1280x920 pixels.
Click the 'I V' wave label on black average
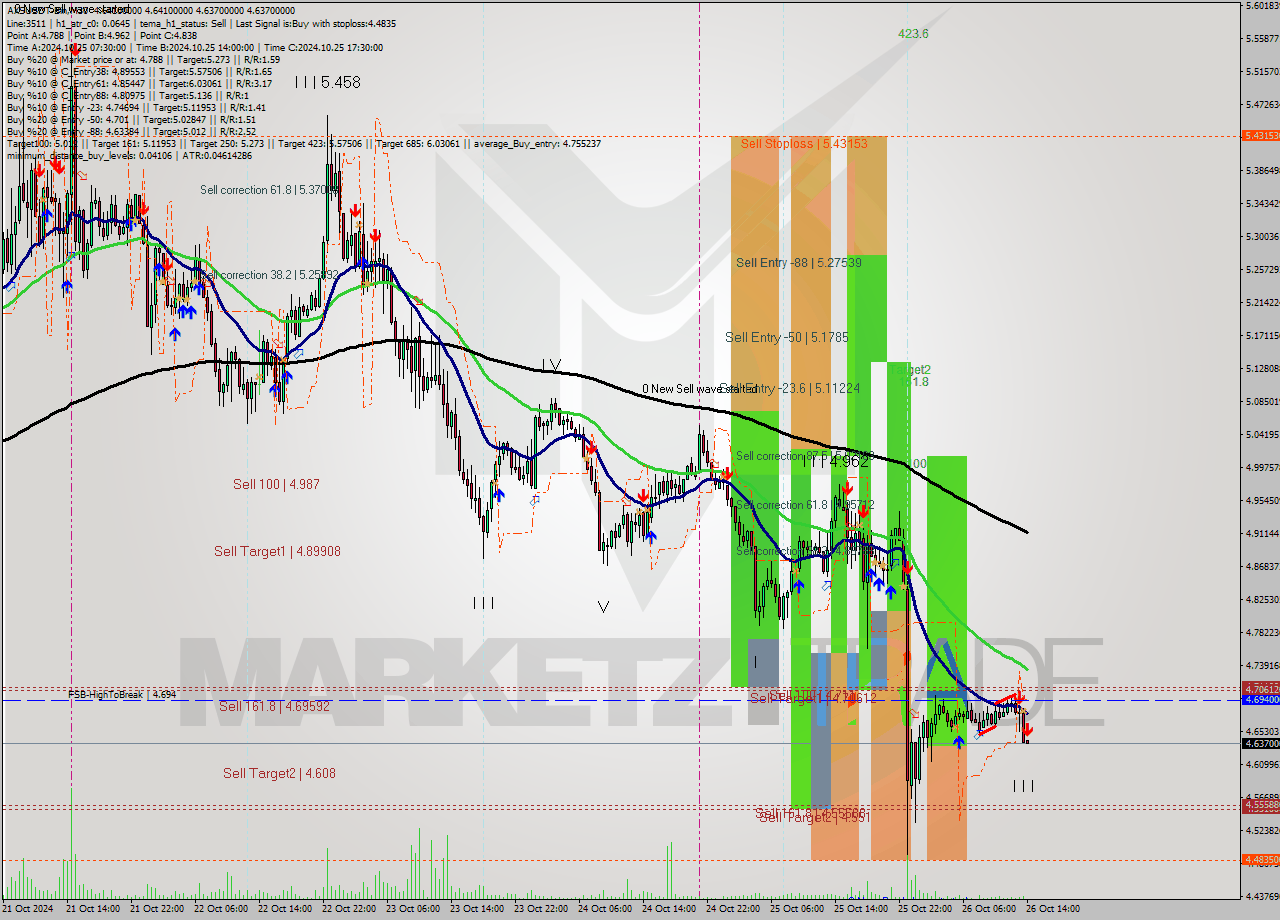pos(551,365)
